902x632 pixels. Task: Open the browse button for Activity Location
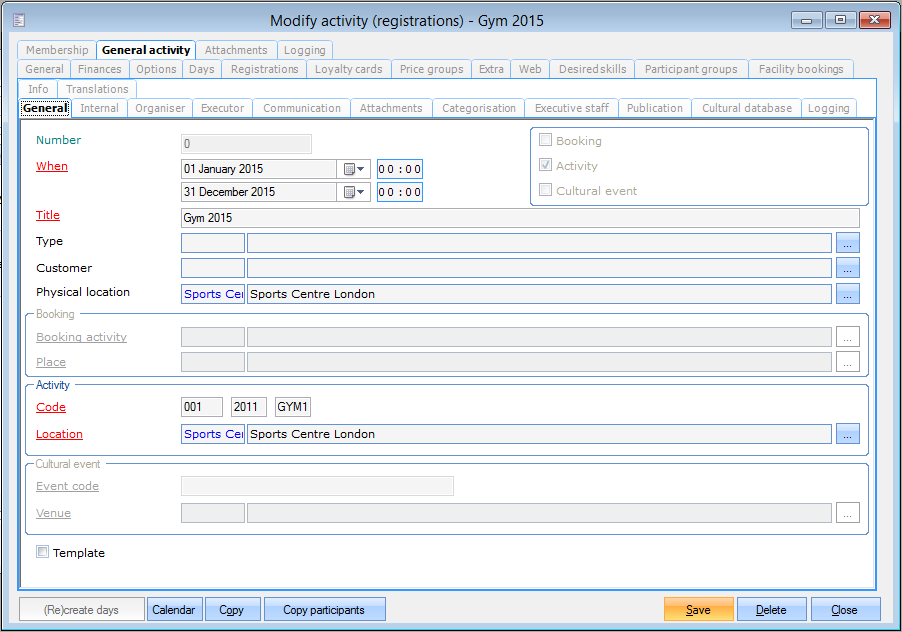click(x=847, y=434)
